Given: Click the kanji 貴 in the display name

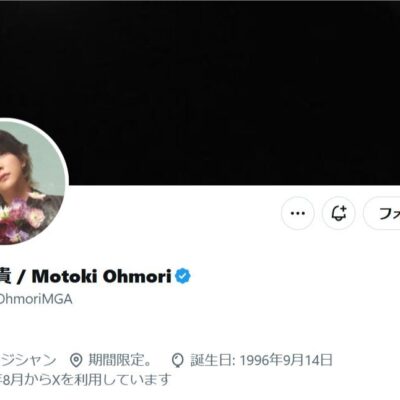Looking at the screenshot, I should pos(5,277).
